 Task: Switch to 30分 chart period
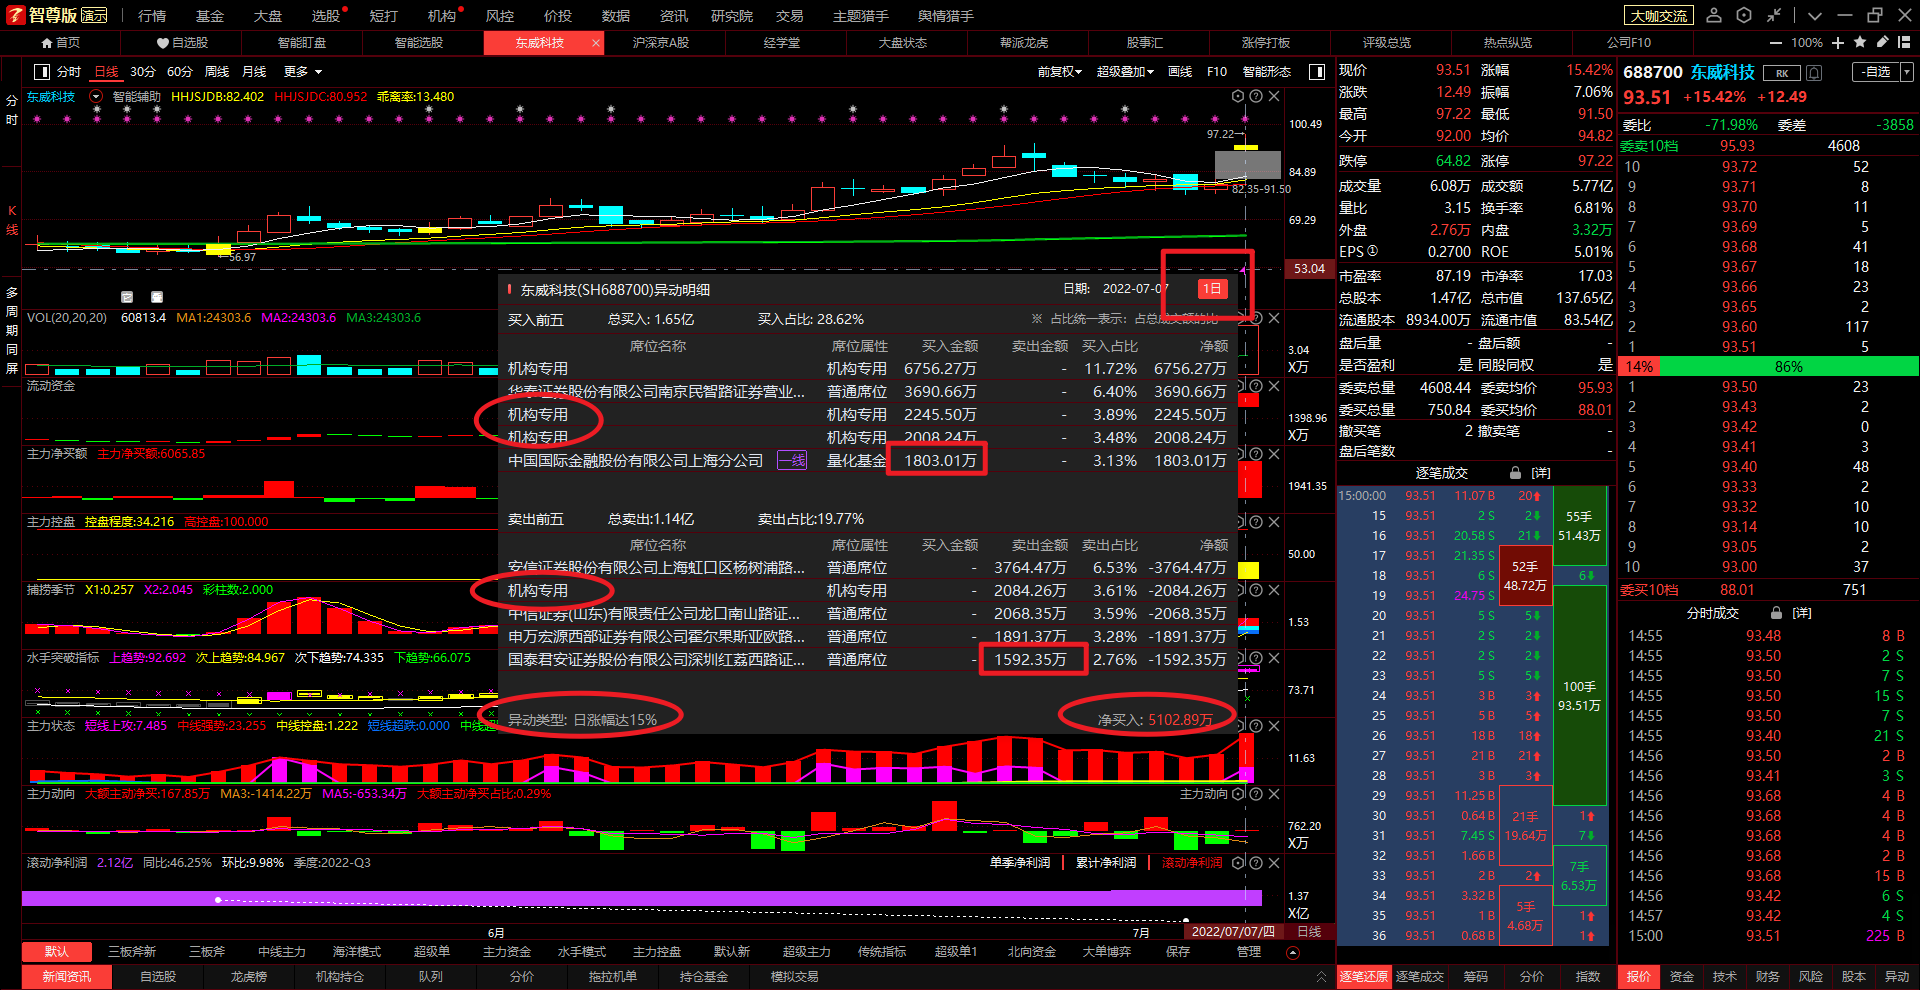pos(143,72)
